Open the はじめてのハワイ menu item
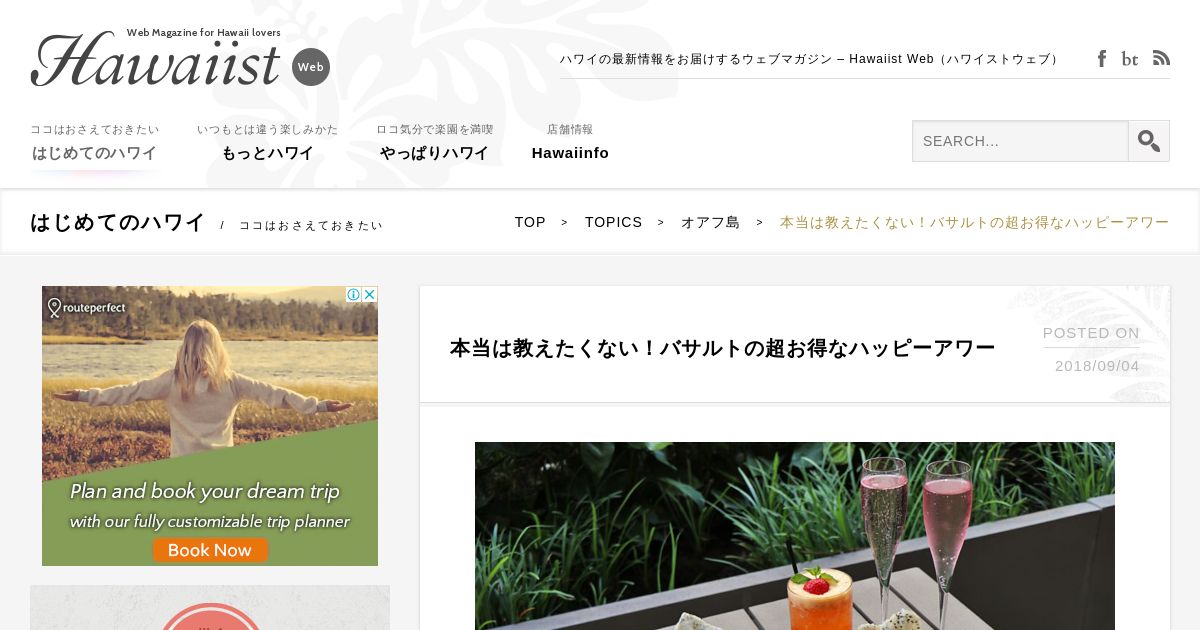 click(x=94, y=143)
